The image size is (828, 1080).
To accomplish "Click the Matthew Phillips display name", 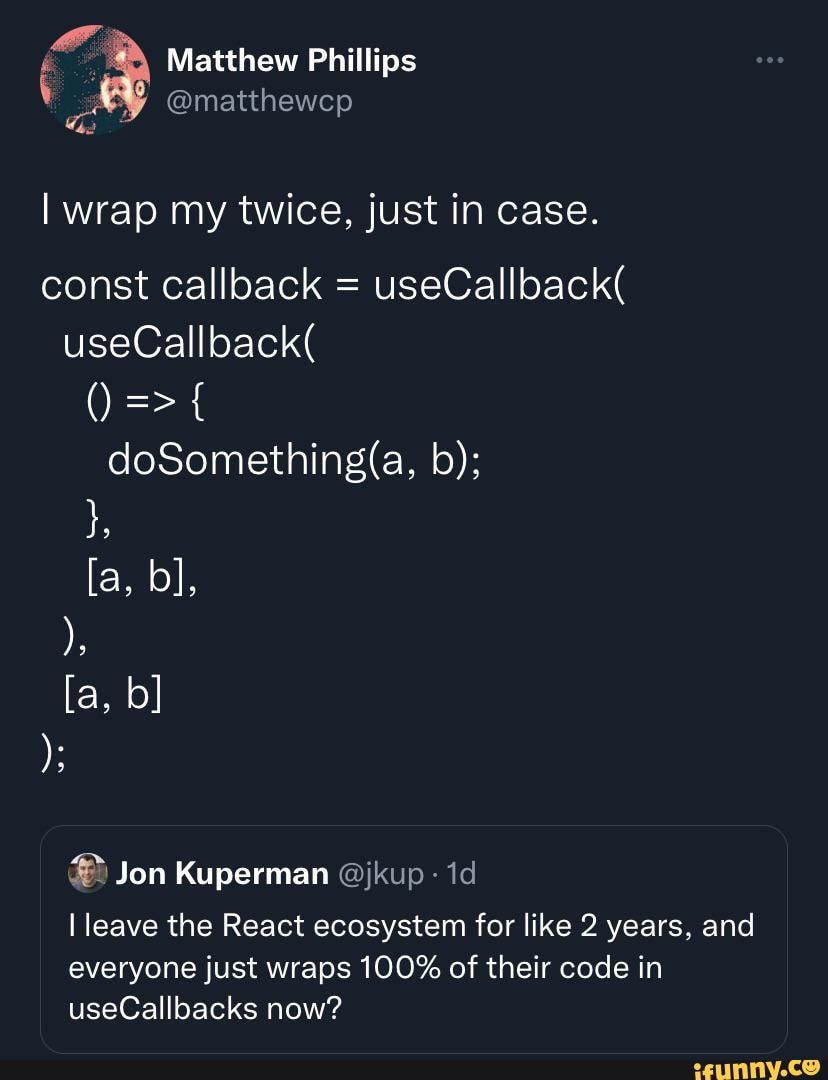I will click(x=291, y=60).
